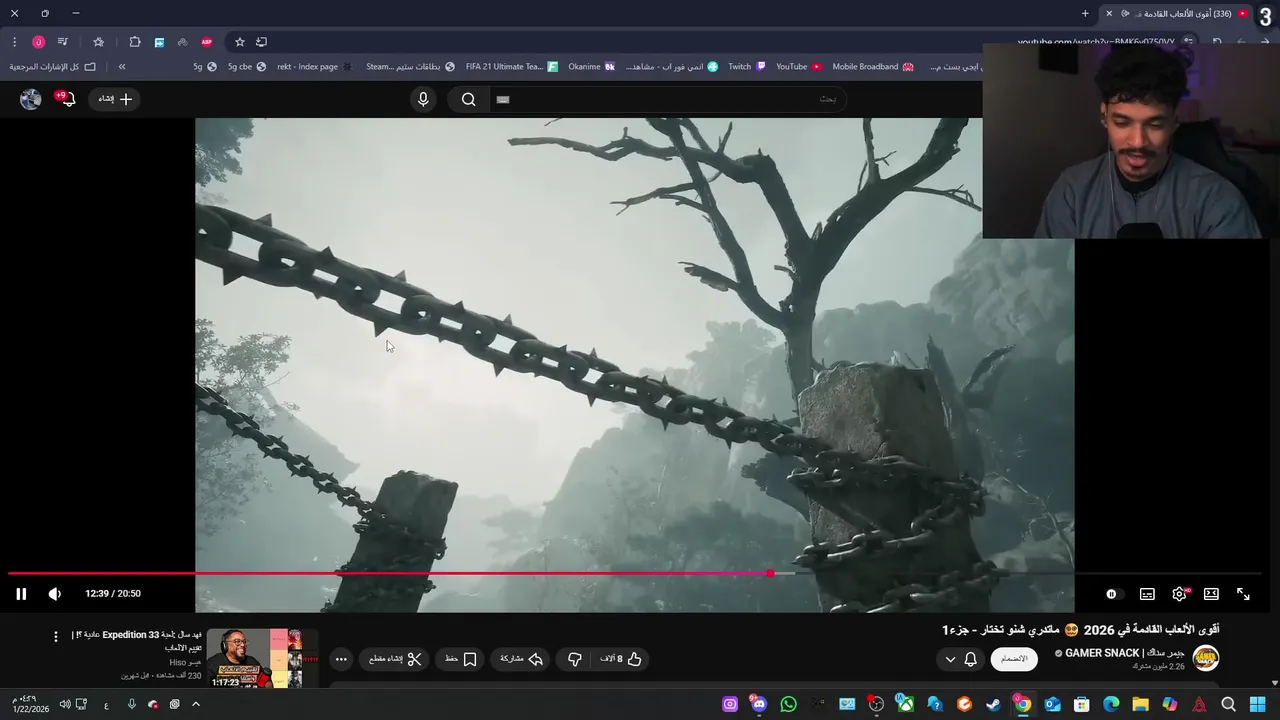Open the three-dots more actions under video
The image size is (1280, 720).
point(341,659)
